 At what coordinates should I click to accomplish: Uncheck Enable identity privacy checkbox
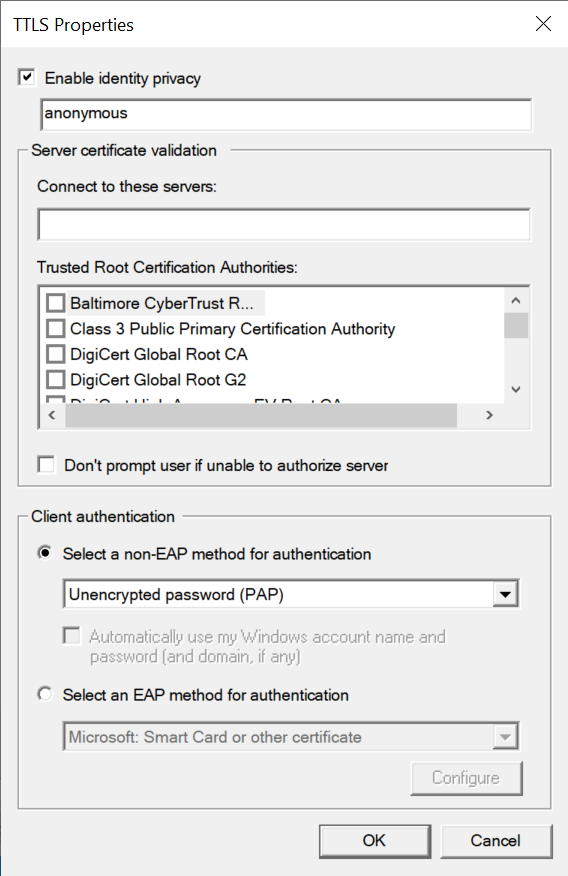(x=27, y=77)
